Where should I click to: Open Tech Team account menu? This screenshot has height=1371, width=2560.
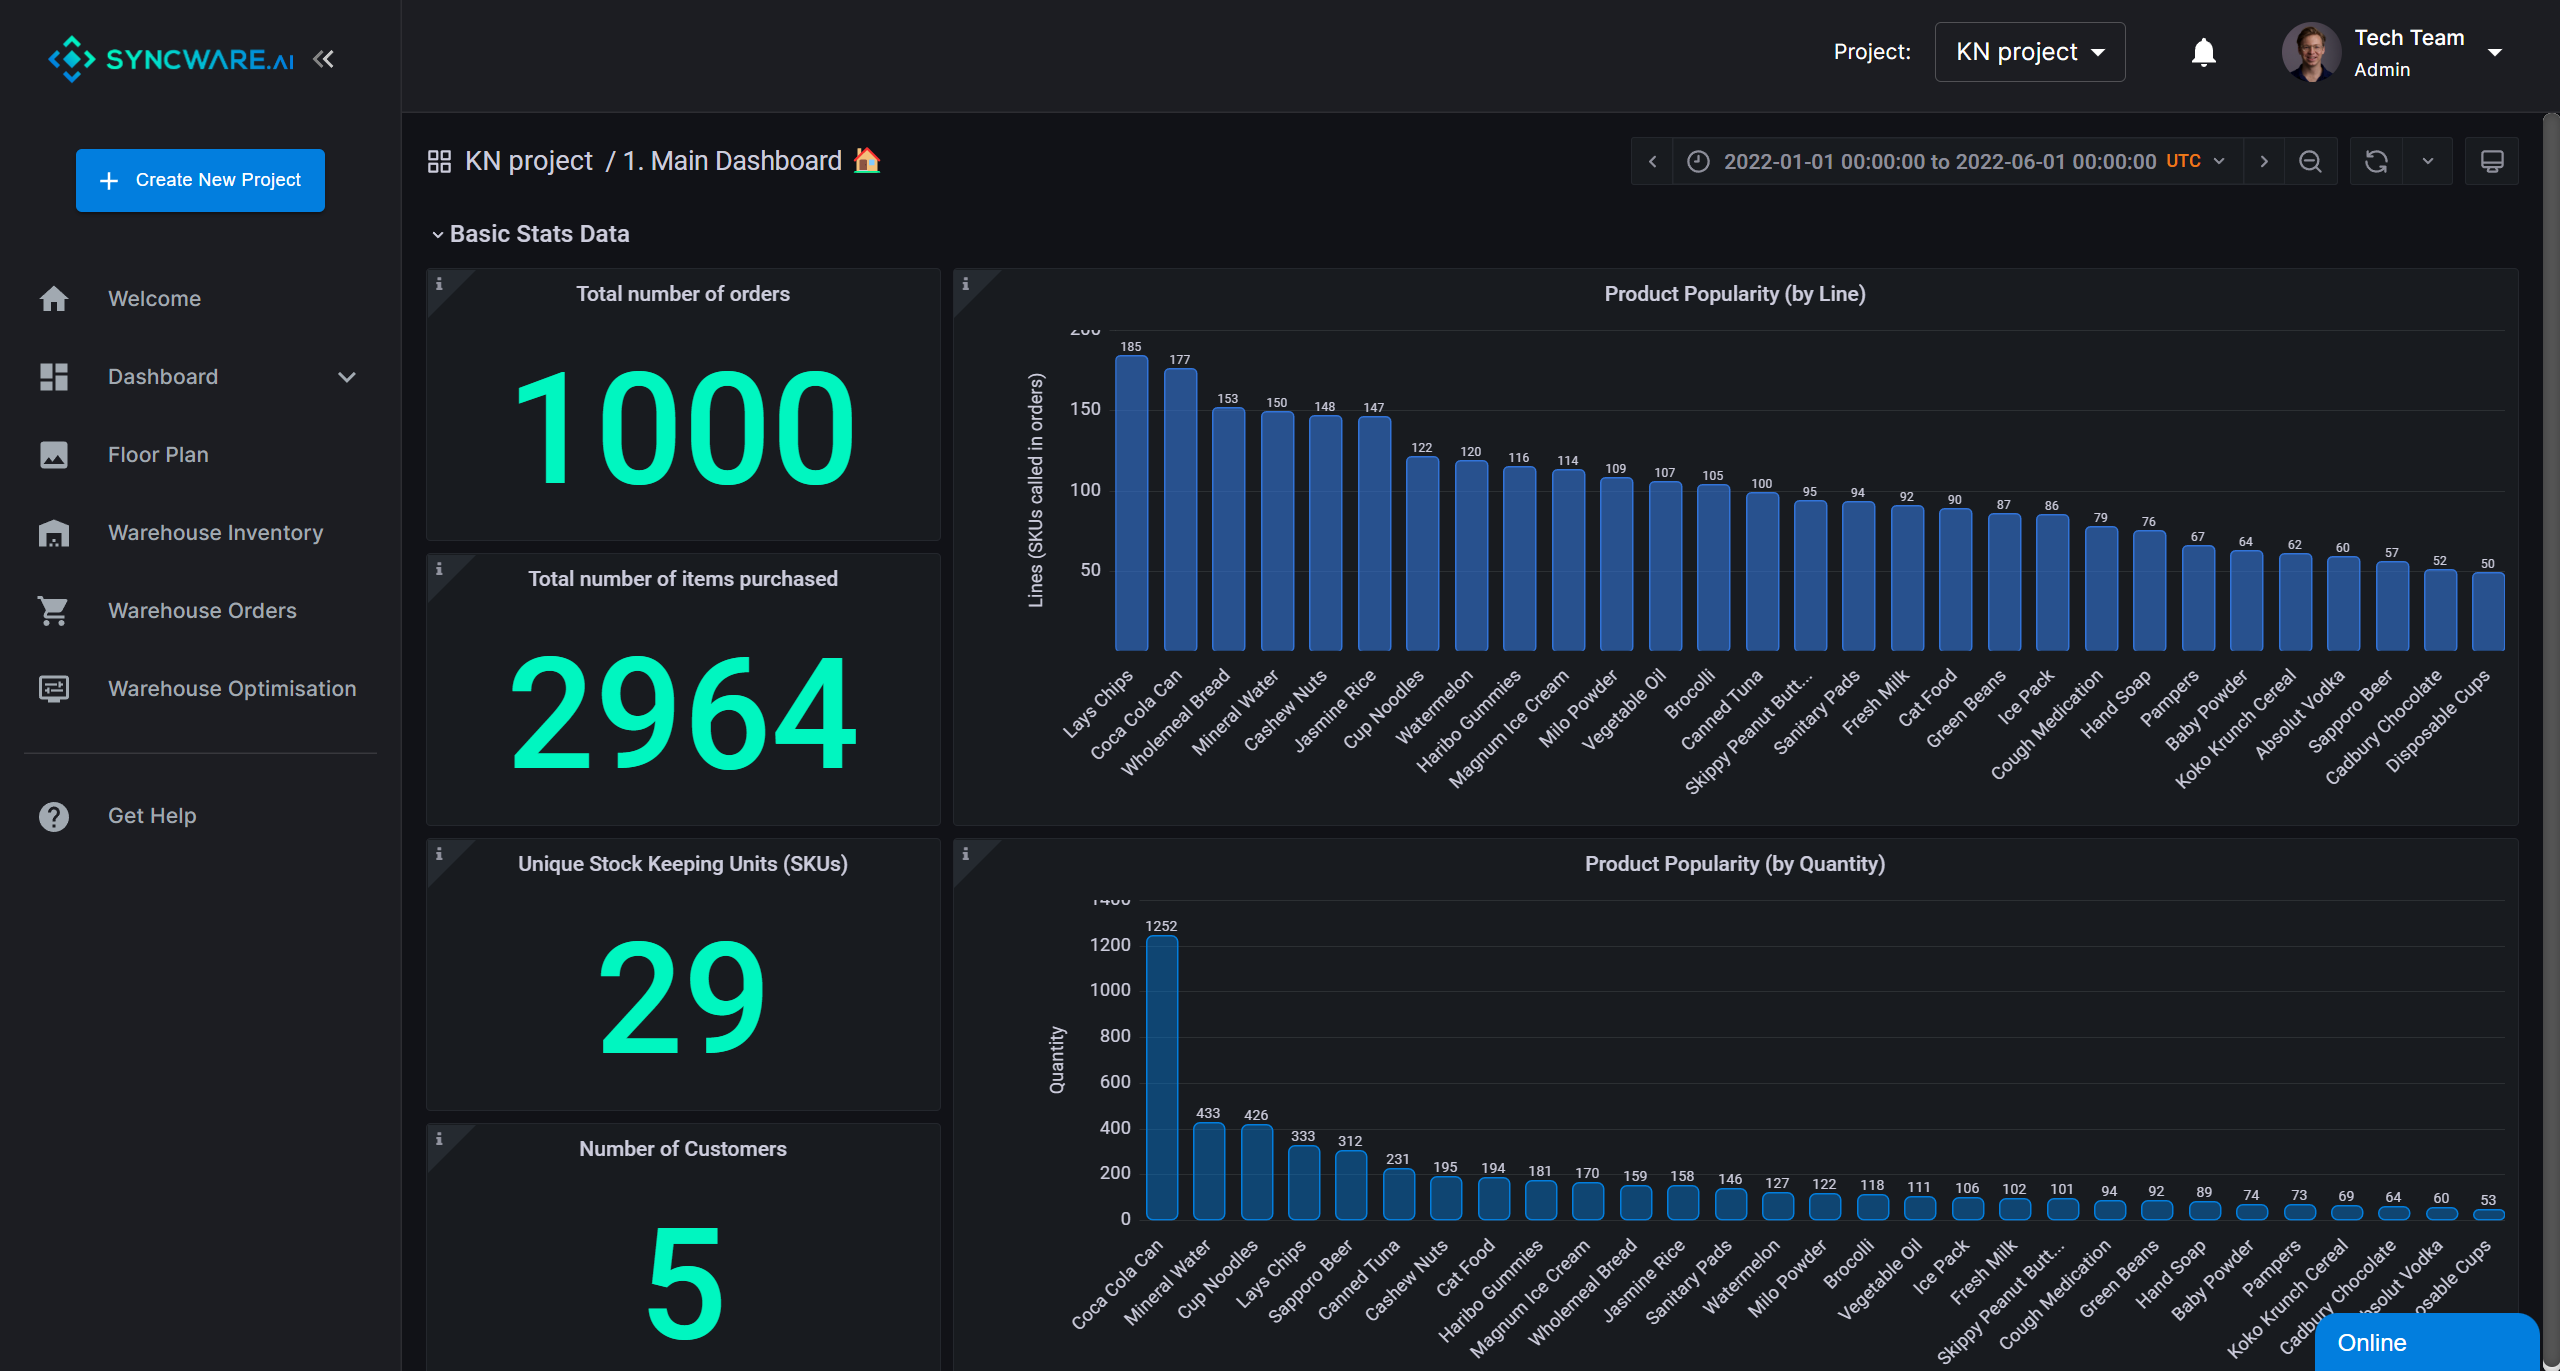2494,52
